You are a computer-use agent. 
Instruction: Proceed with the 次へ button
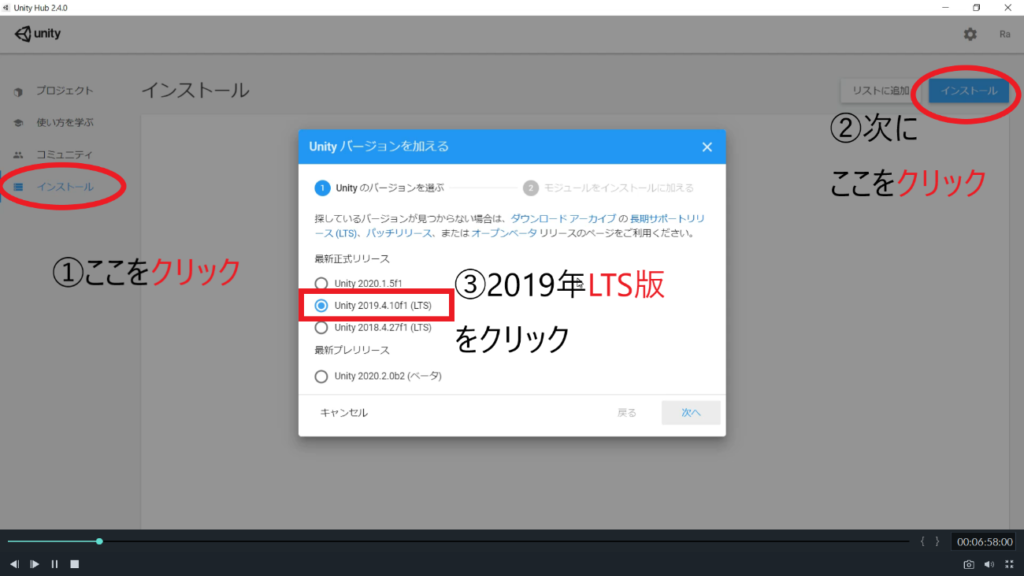point(691,413)
